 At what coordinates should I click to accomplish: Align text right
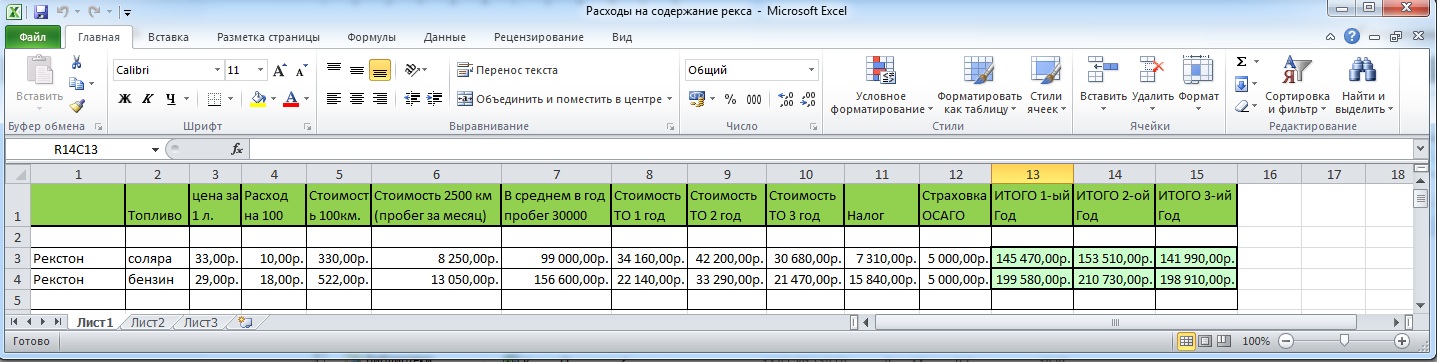tap(379, 98)
